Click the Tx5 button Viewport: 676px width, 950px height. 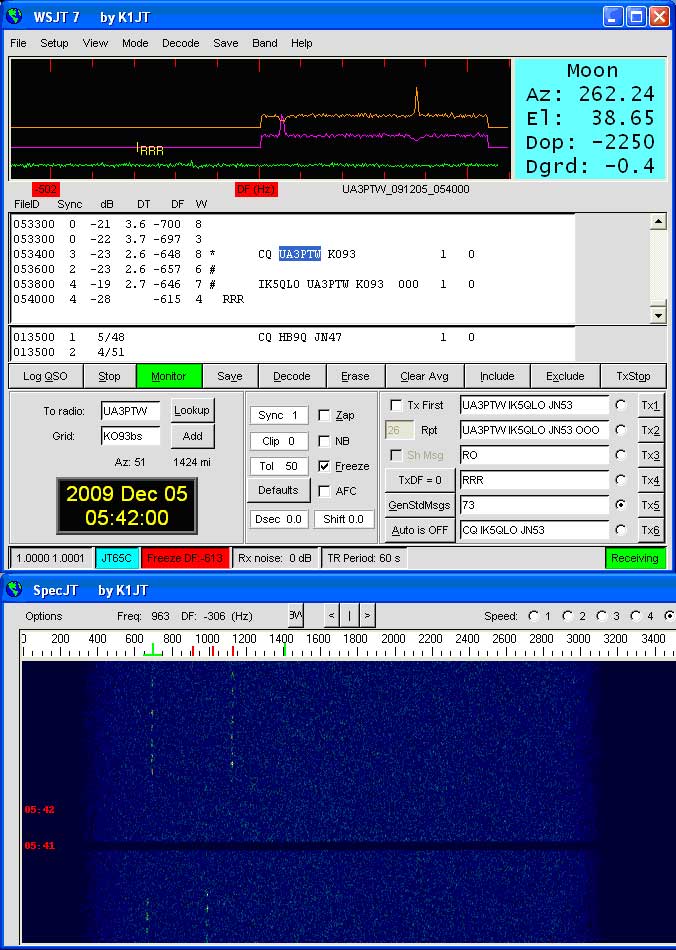(651, 505)
